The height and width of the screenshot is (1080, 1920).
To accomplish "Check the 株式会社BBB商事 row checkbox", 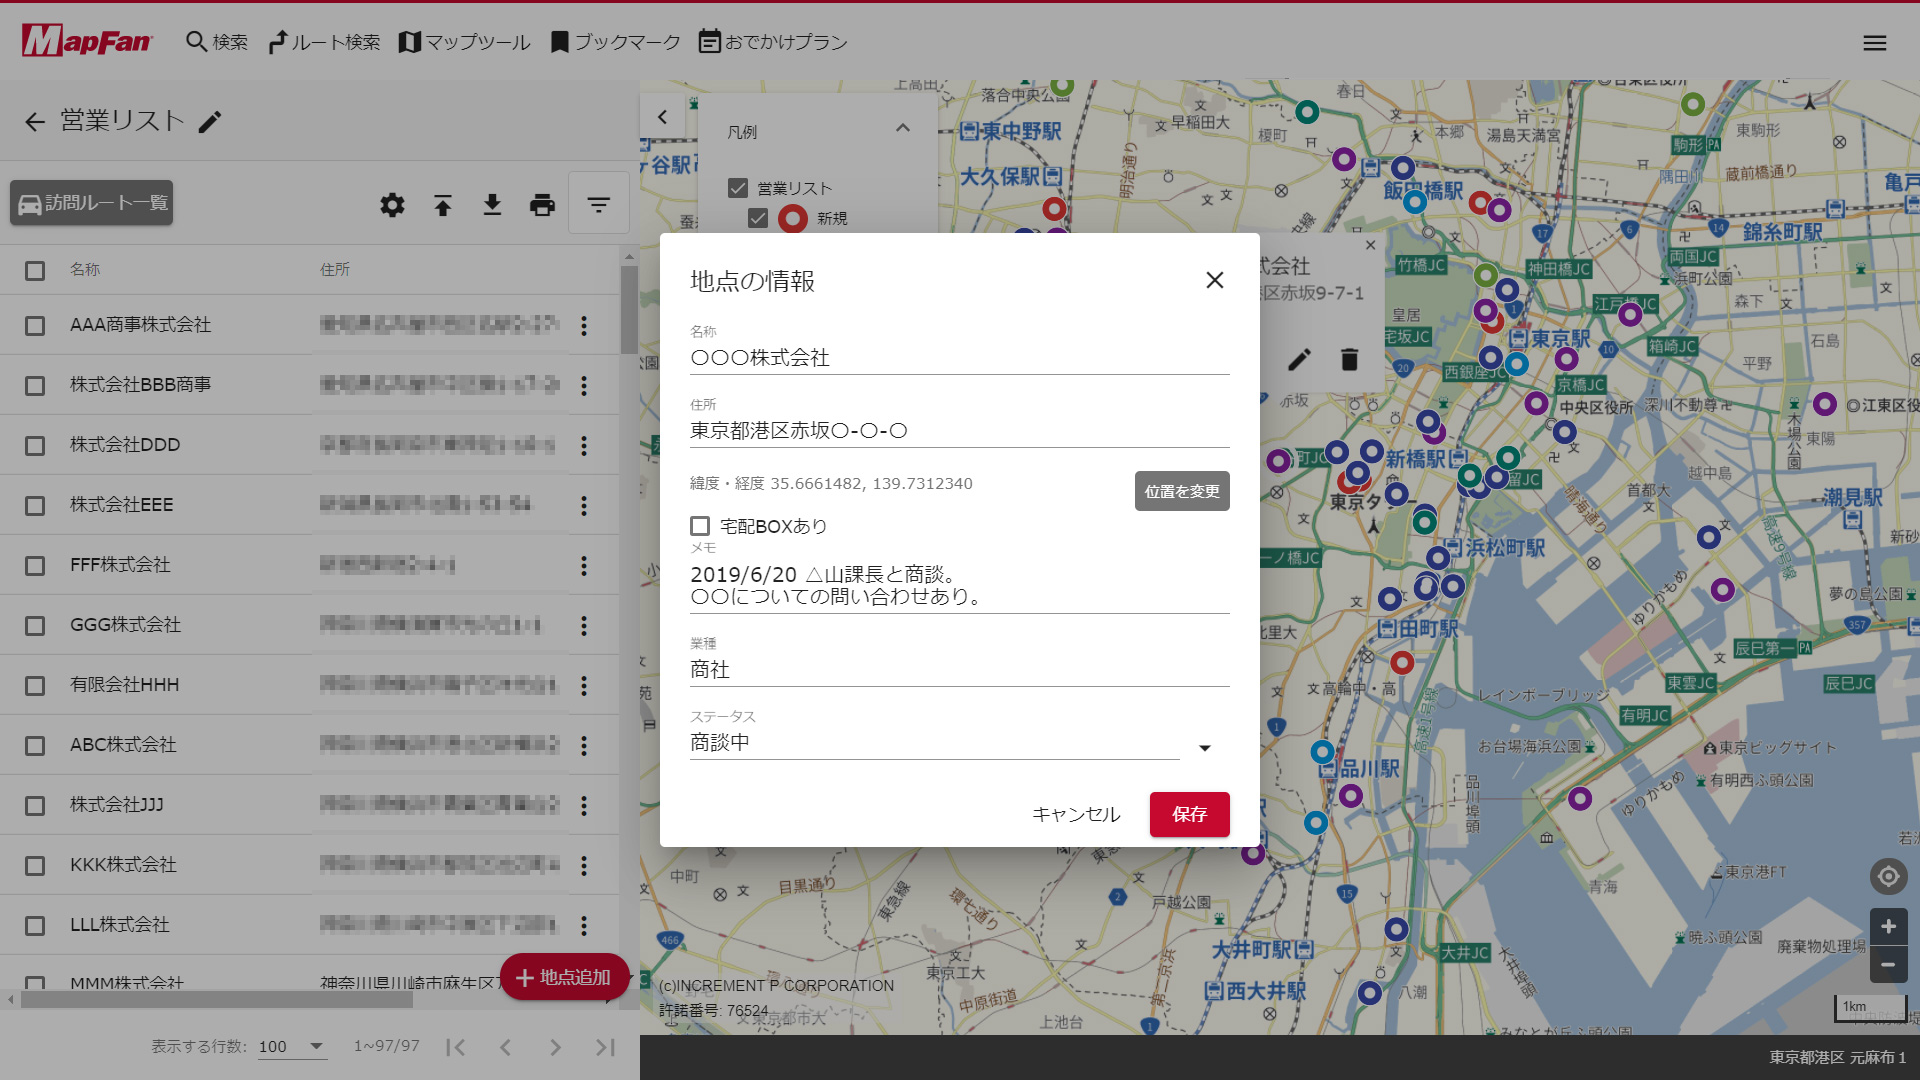I will [35, 386].
